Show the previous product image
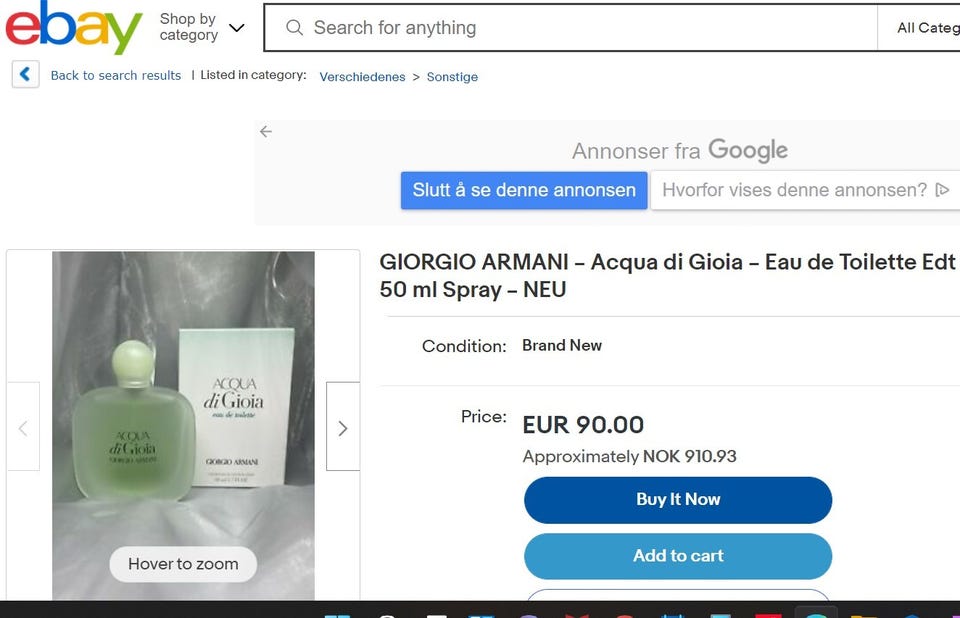960x618 pixels. (23, 428)
